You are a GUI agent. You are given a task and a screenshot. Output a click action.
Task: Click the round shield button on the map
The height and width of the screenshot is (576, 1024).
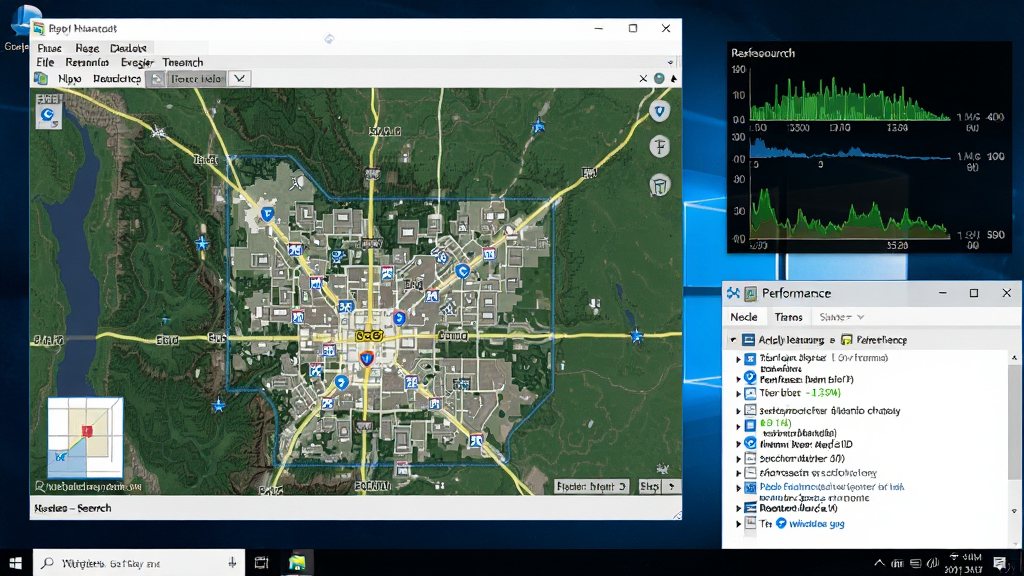pos(660,112)
